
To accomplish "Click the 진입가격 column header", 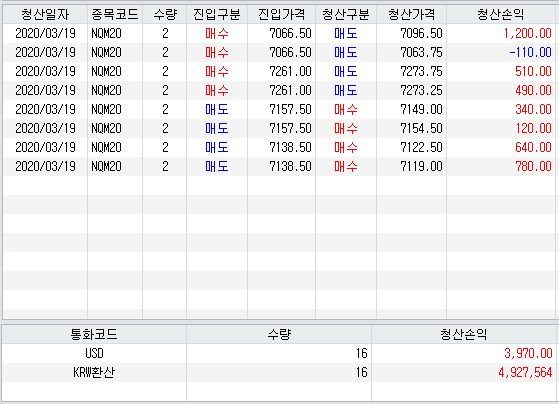I will click(281, 15).
